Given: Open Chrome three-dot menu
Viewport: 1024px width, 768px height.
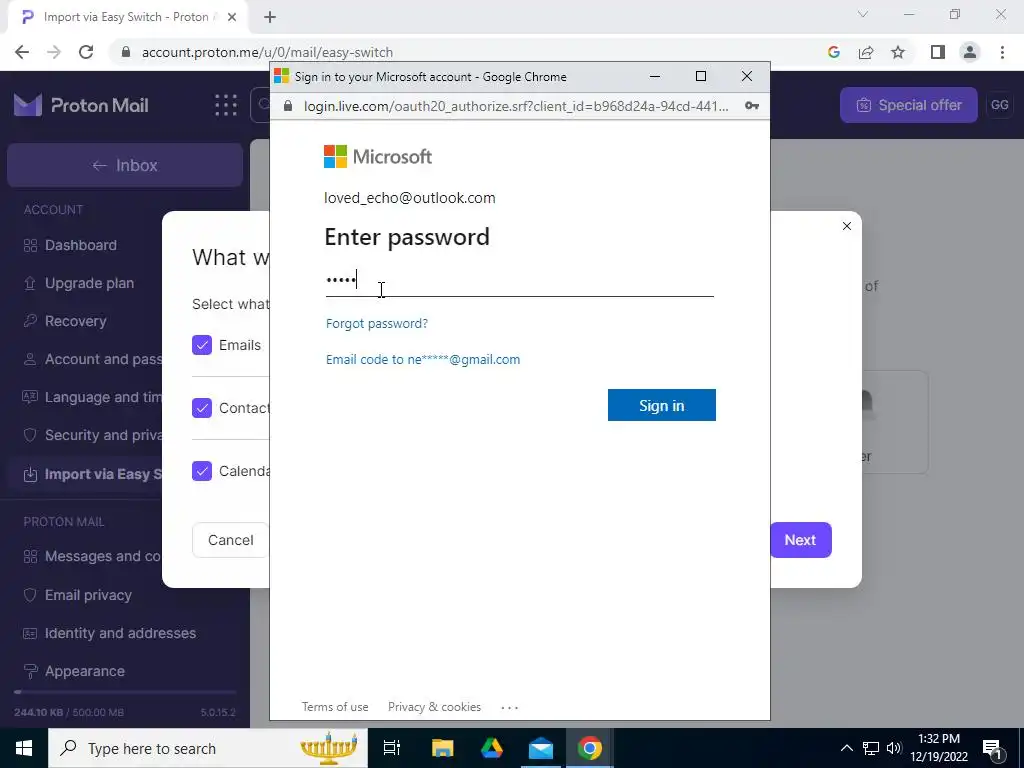Looking at the screenshot, I should coord(1002,52).
